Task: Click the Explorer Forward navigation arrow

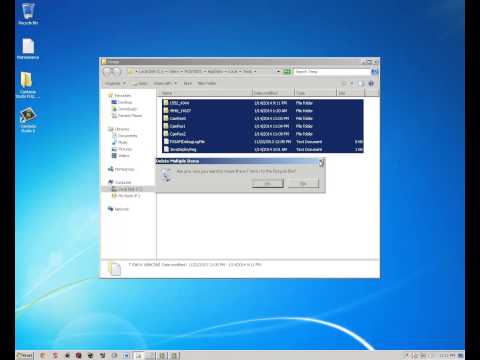Action: 116,72
